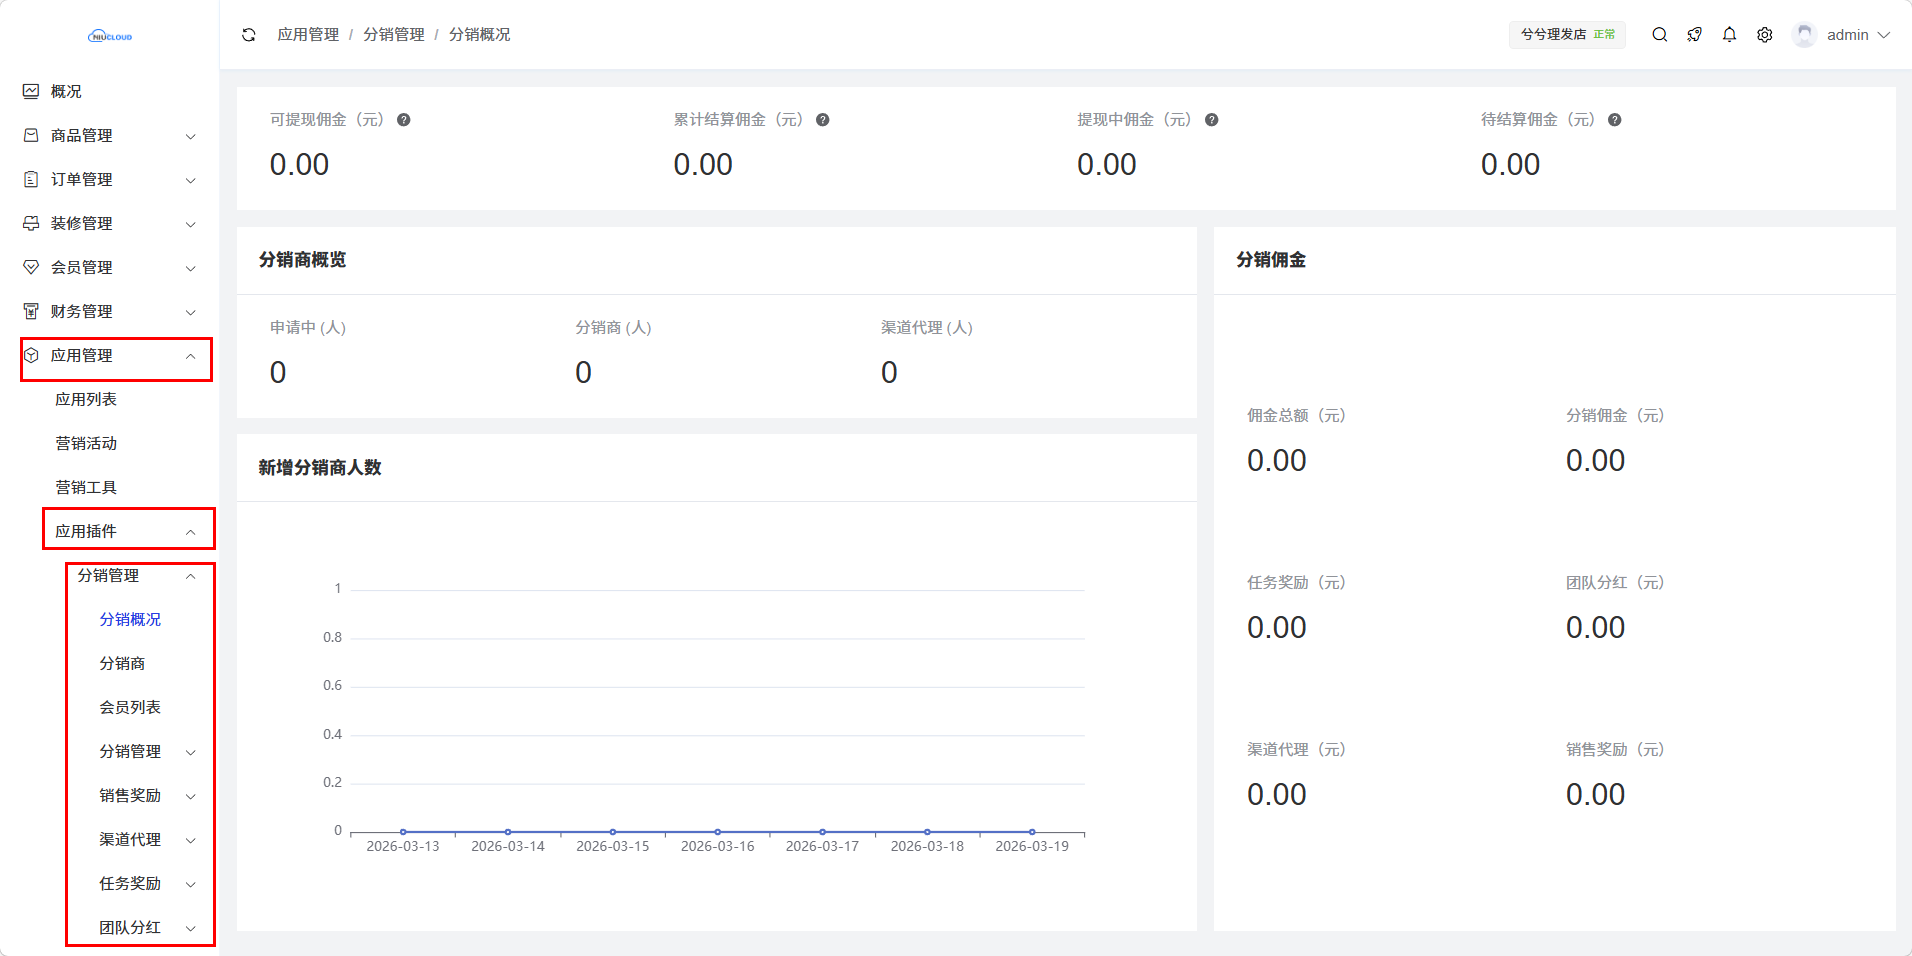Click help icon next to 累计结算佣金
Viewport: 1912px width, 956px height.
click(x=822, y=120)
